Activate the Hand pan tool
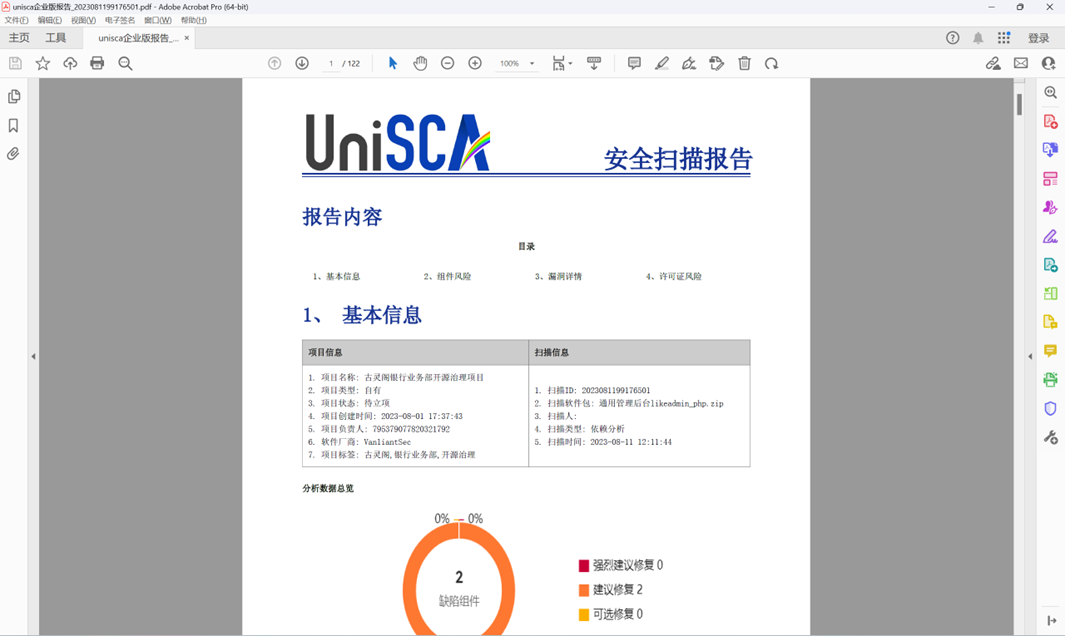This screenshot has width=1065, height=636. (x=420, y=63)
